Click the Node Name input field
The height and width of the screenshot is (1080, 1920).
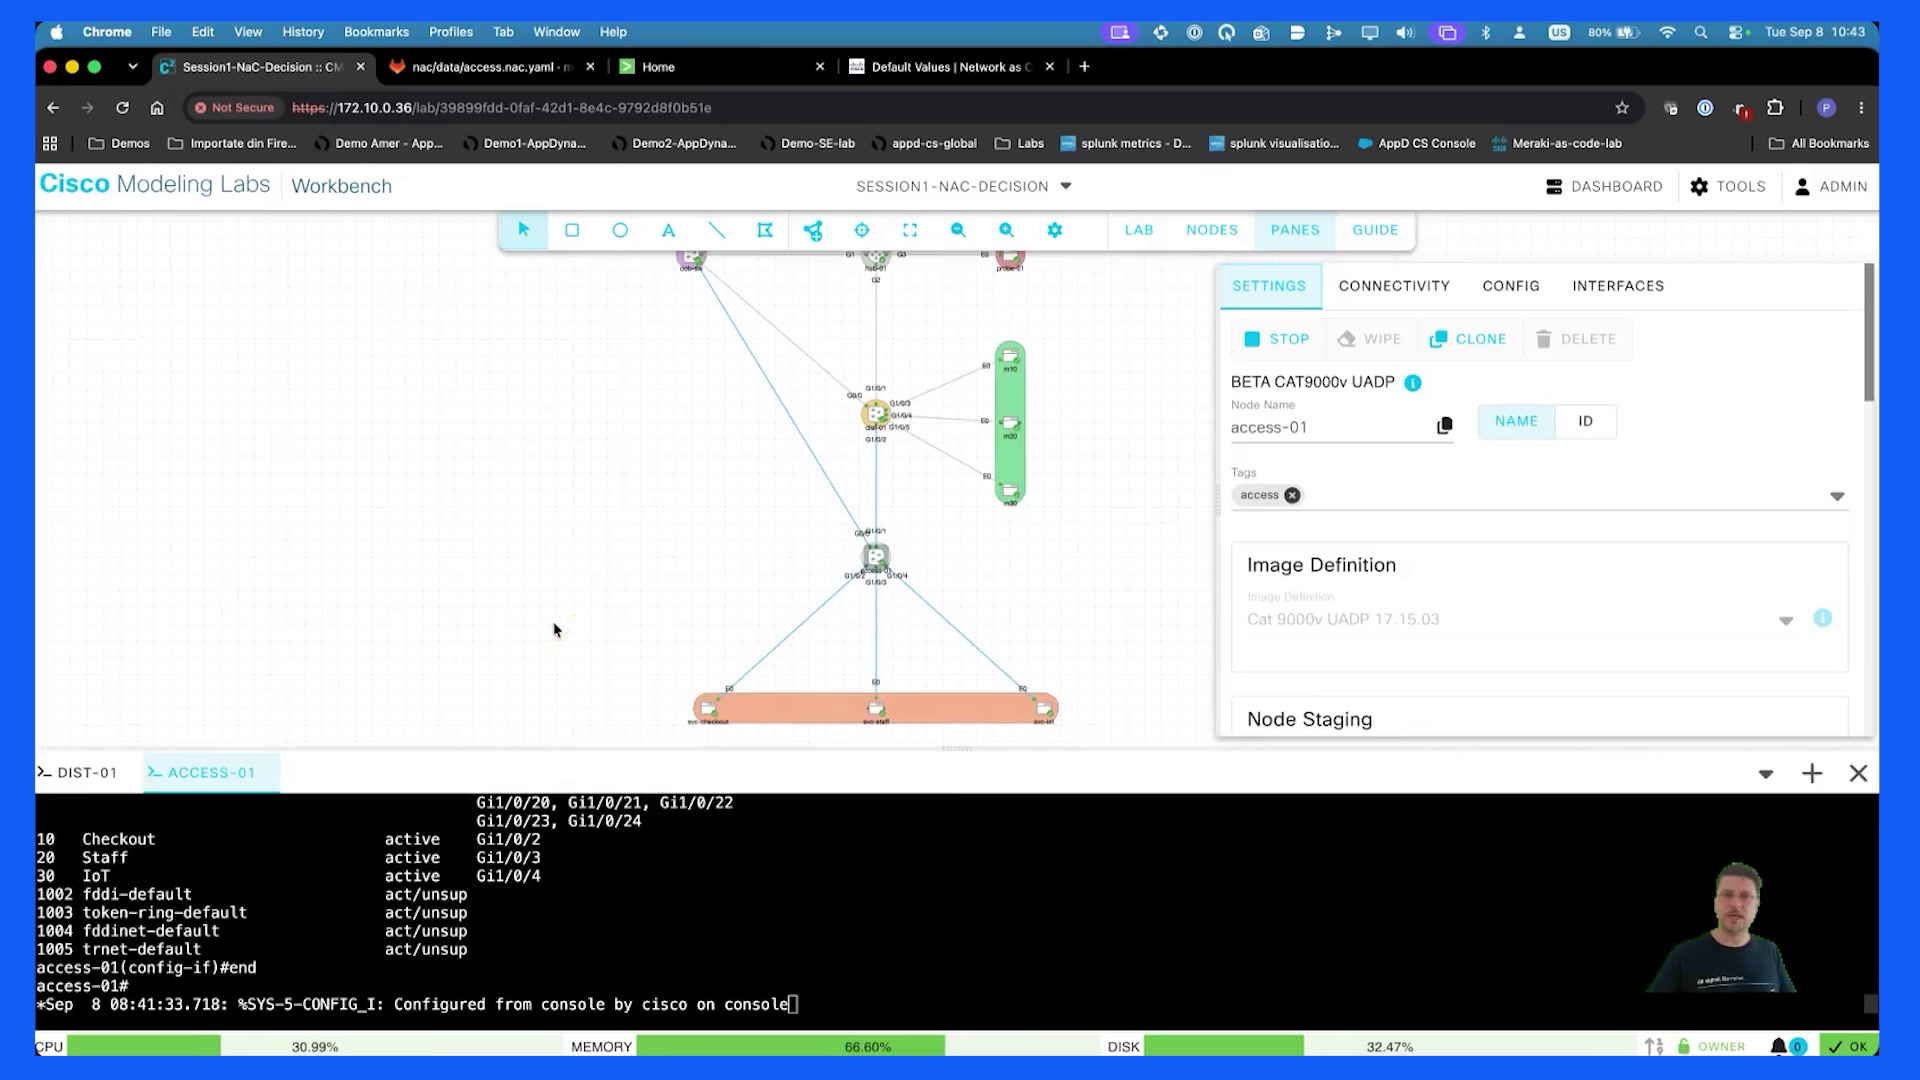tap(1330, 427)
